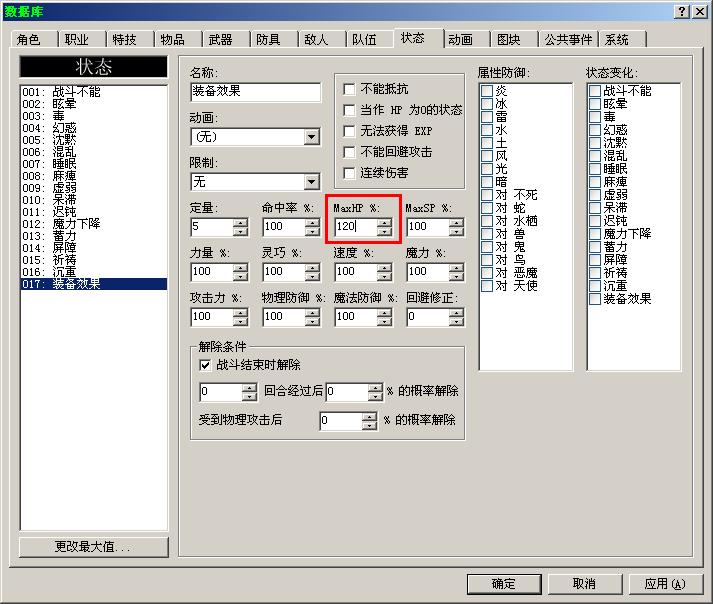Viewport: 713px width, 604px height.
Task: Switch to the 图块 tab
Action: [x=514, y=40]
